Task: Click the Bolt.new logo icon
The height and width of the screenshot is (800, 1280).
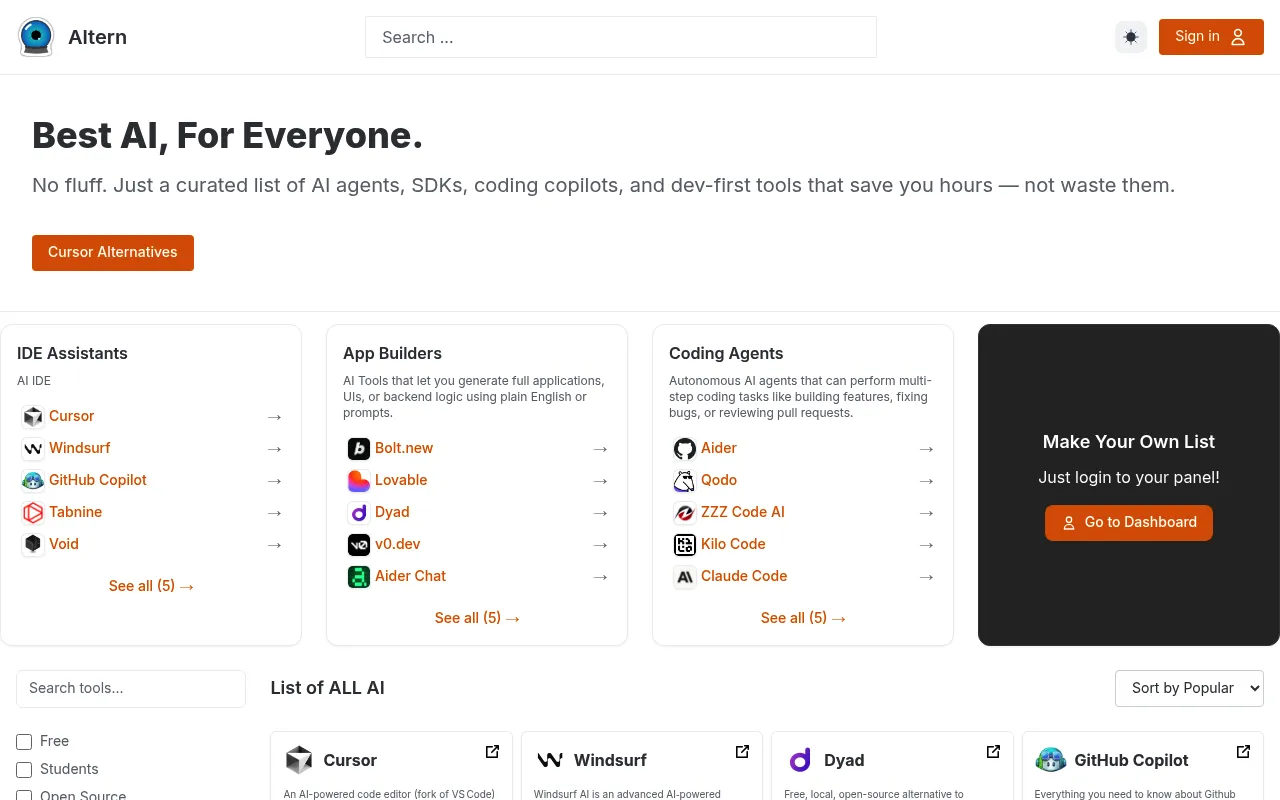Action: coord(359,448)
